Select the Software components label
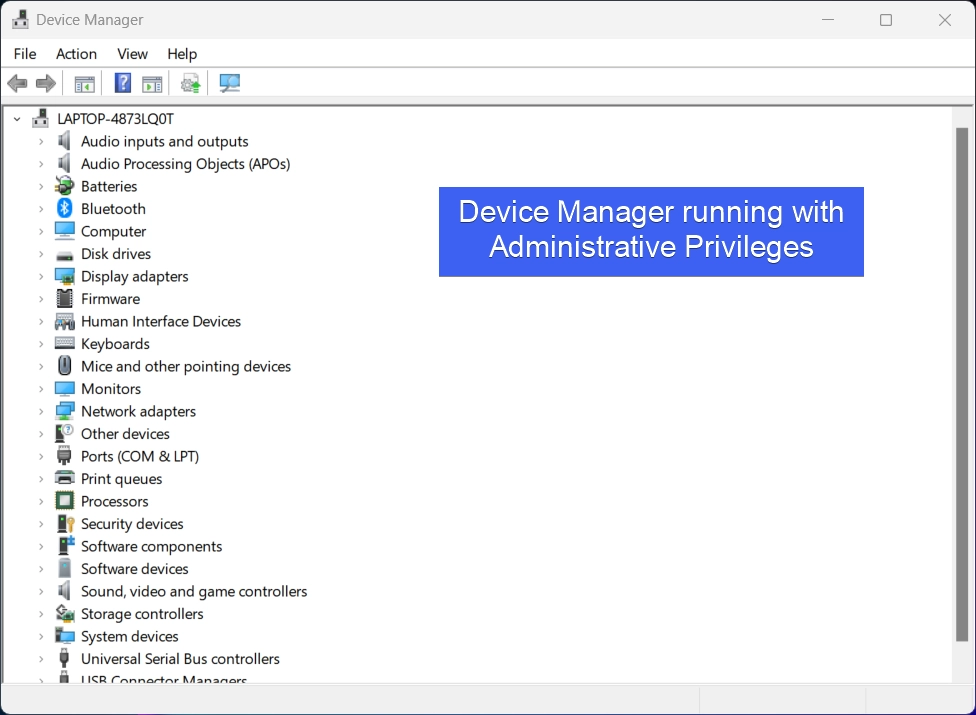This screenshot has height=715, width=976. point(151,546)
